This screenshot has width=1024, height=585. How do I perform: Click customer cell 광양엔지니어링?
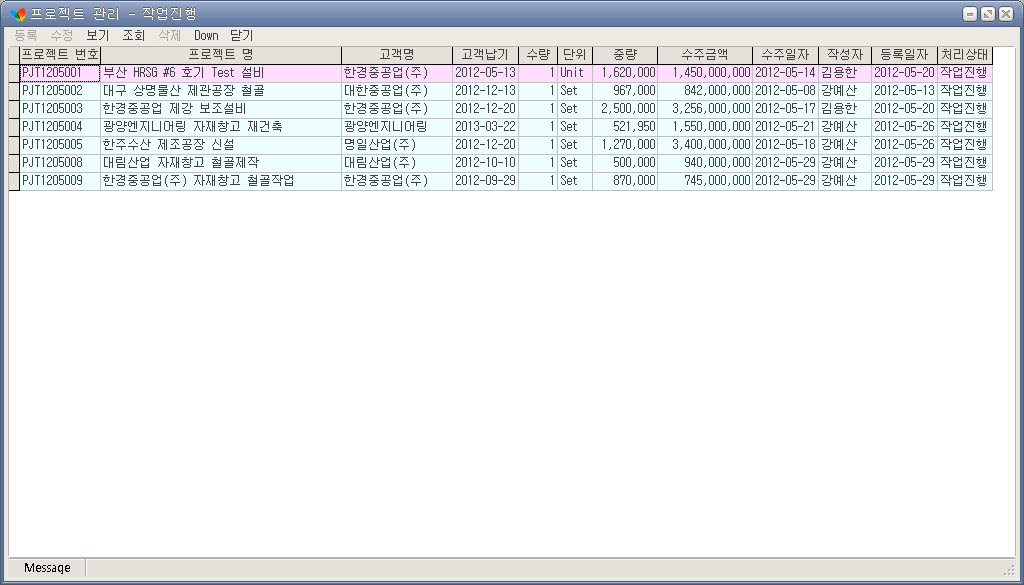396,127
